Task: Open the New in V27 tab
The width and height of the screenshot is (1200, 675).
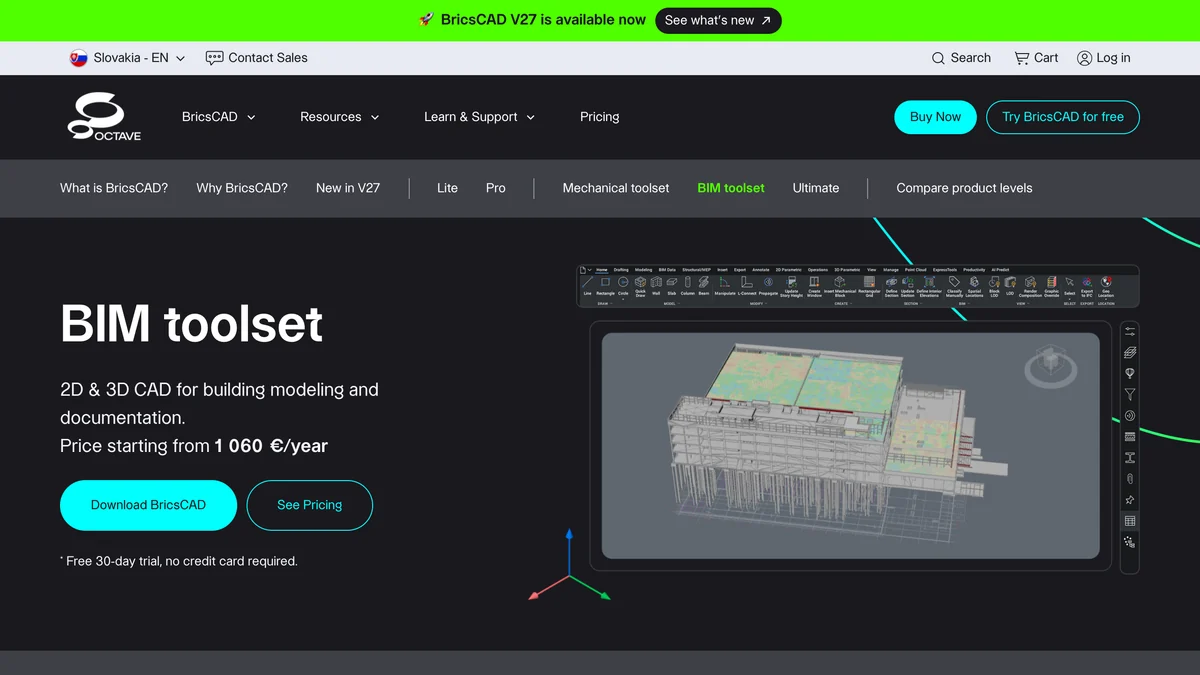Action: point(348,188)
